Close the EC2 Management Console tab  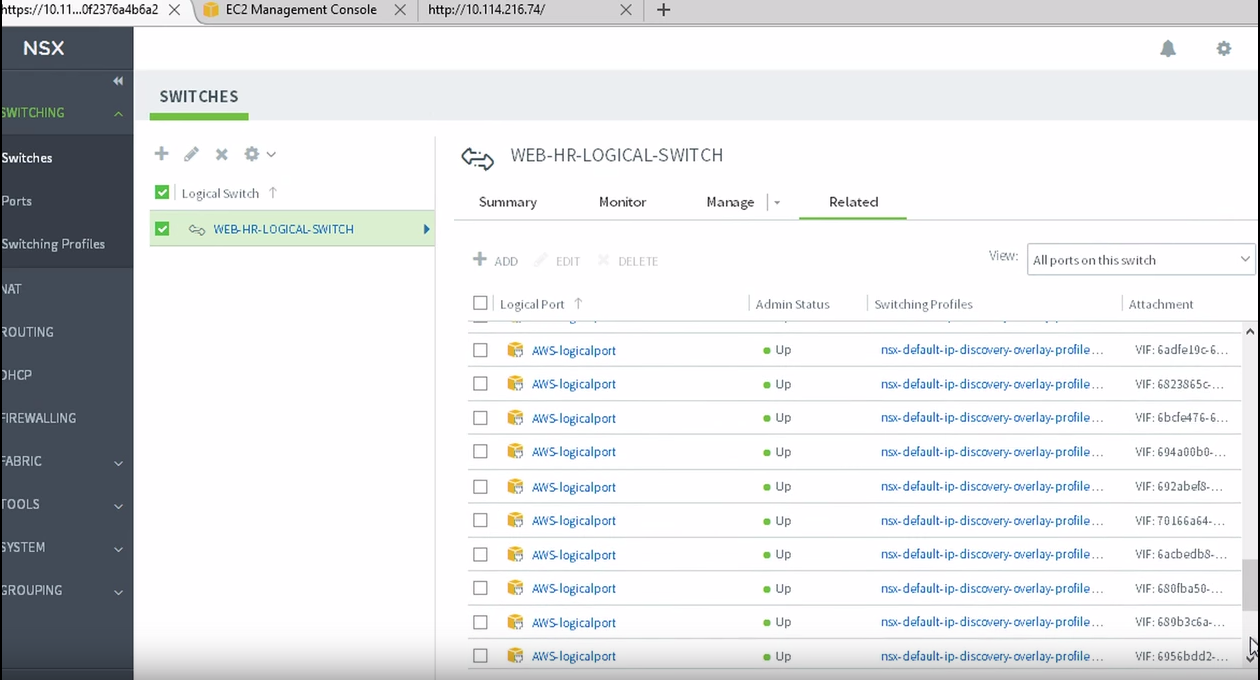tap(400, 10)
